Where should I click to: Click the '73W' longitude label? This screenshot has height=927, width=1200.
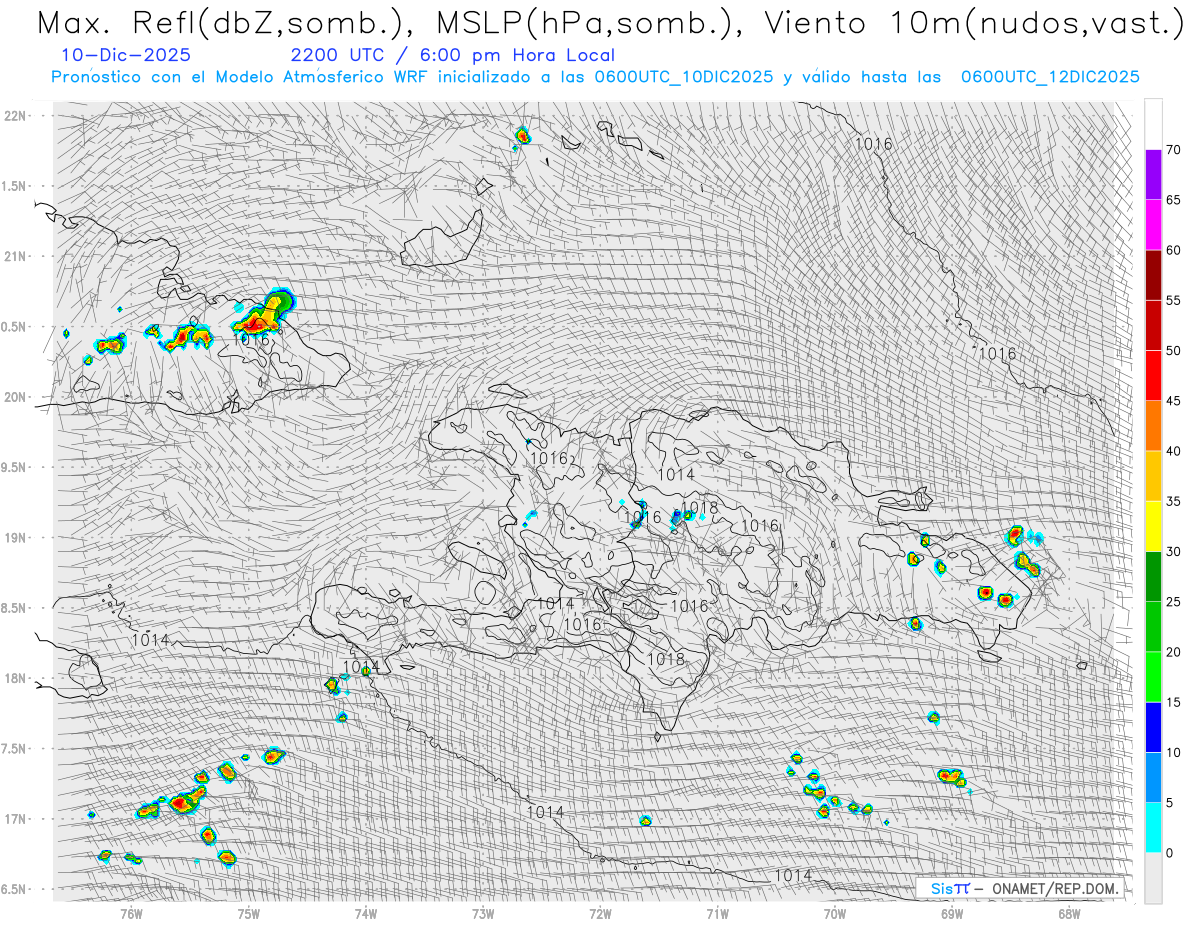click(x=483, y=913)
